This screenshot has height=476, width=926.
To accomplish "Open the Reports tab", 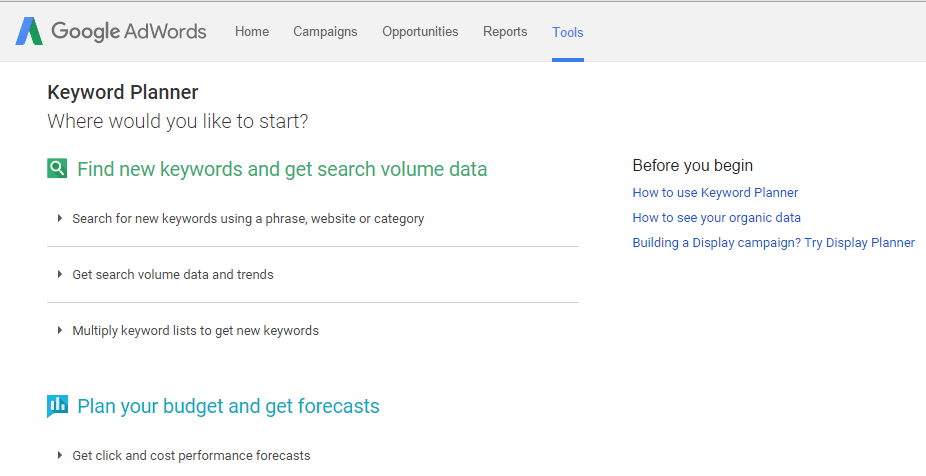I will click(505, 32).
